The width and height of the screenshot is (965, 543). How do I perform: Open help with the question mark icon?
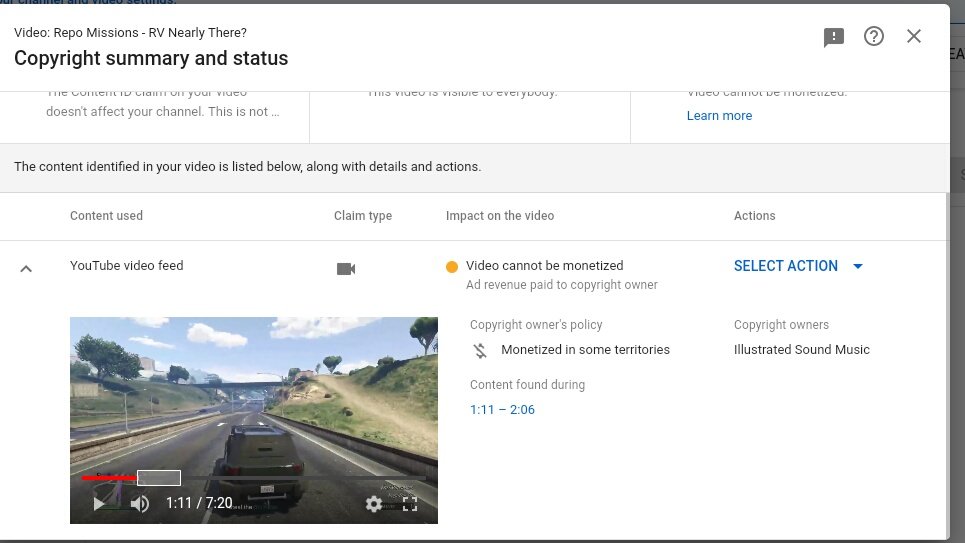point(873,36)
